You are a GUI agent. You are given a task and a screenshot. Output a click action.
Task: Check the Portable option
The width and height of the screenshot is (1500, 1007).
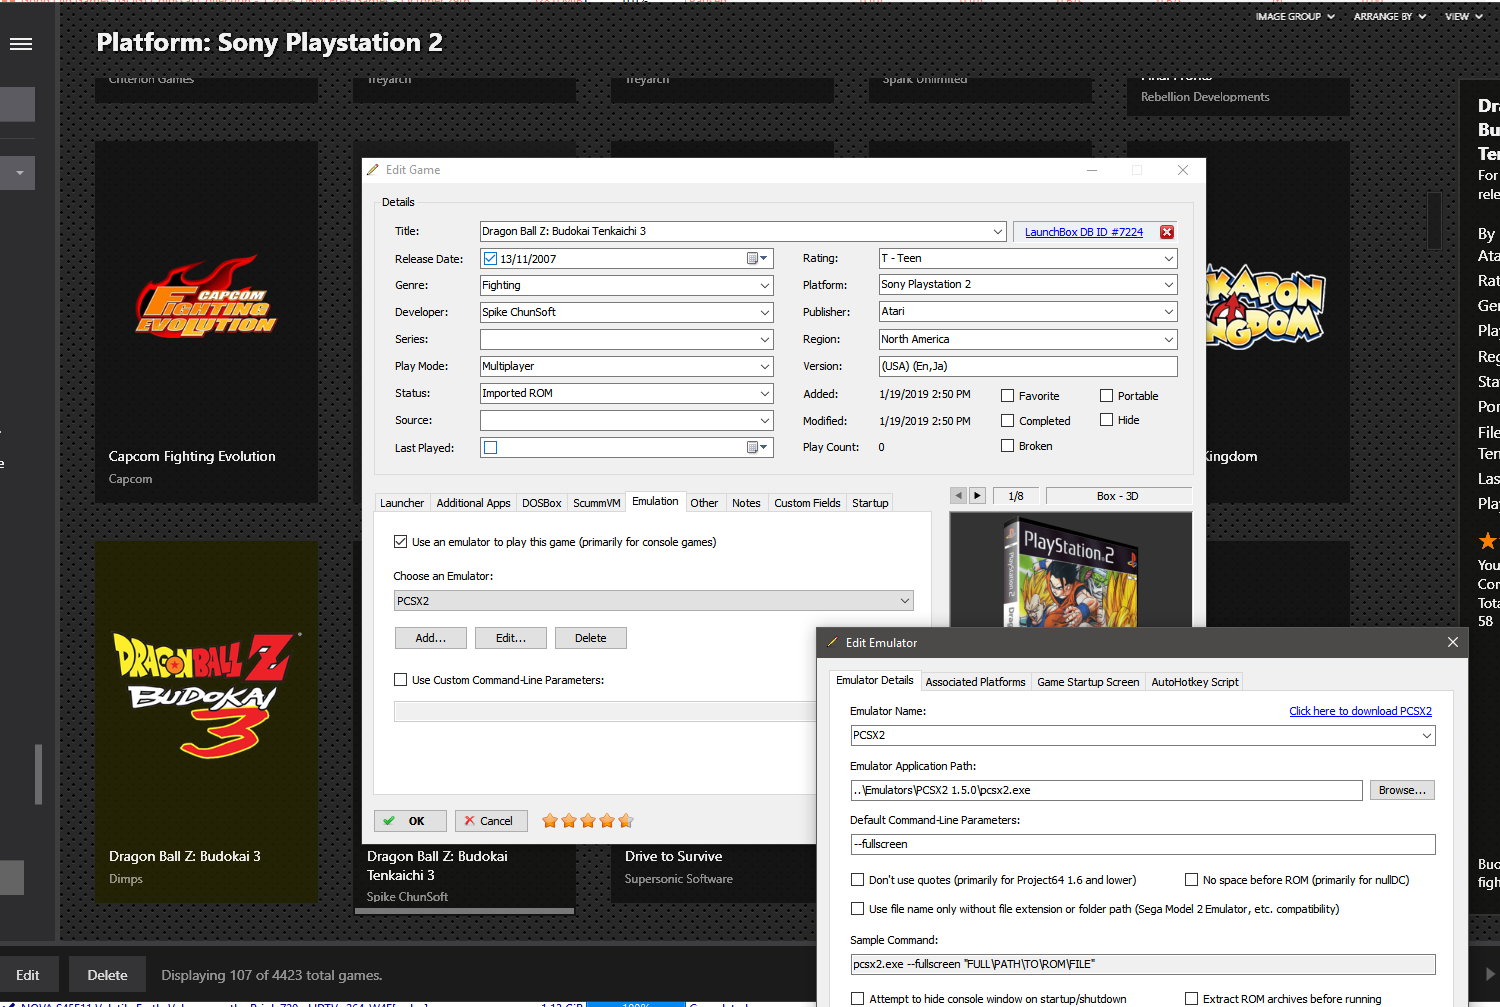[x=1106, y=396]
